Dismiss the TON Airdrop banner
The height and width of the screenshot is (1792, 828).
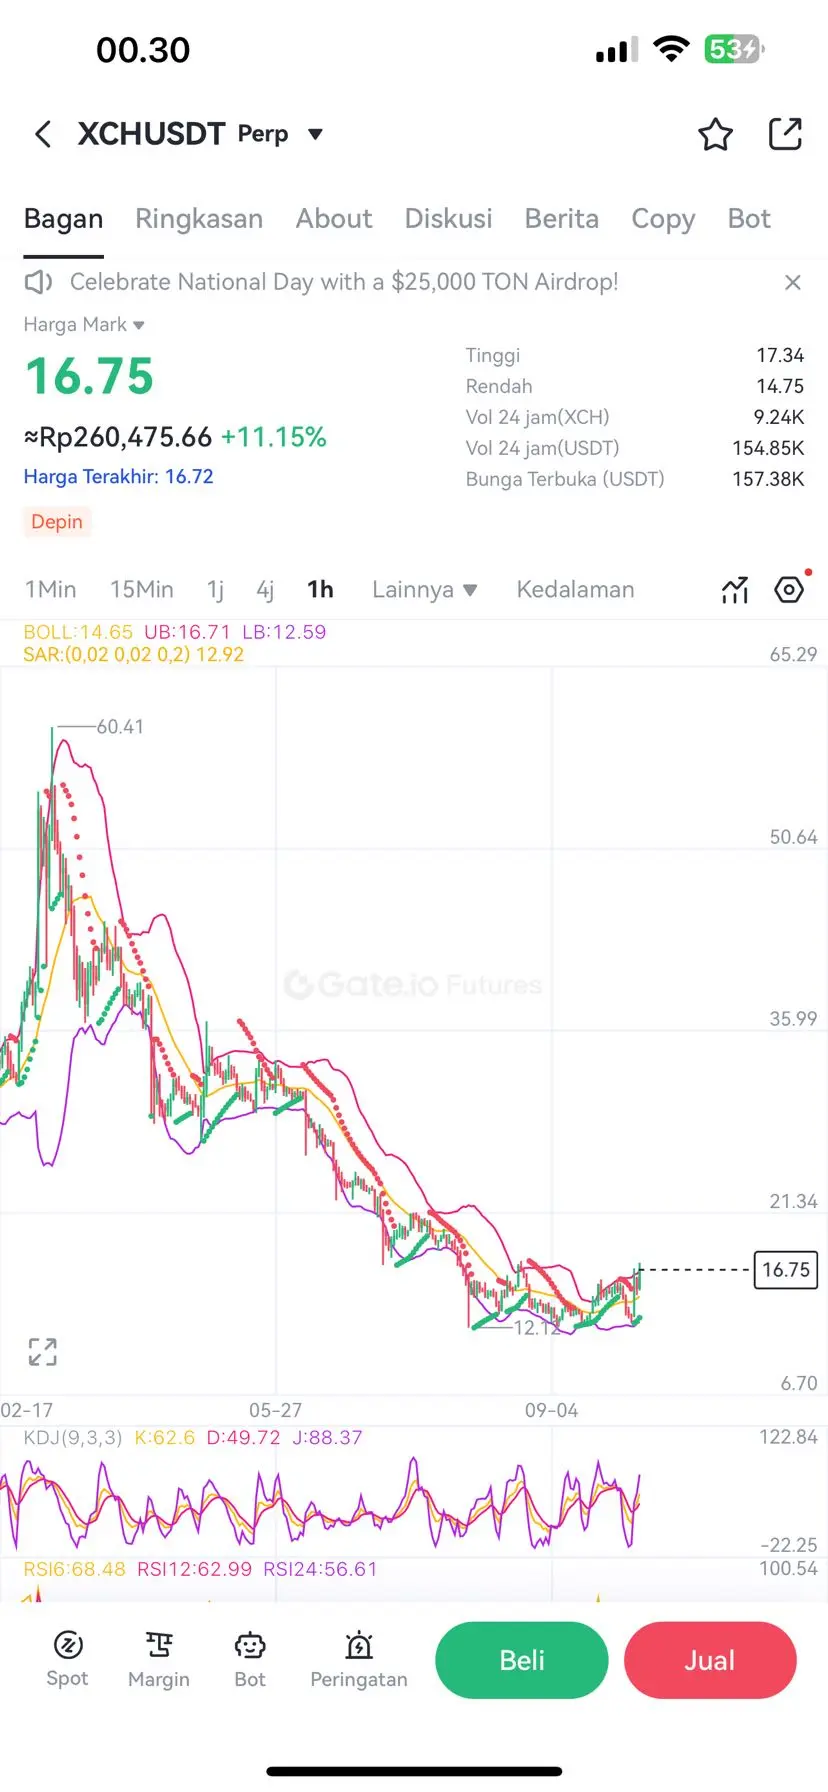[793, 283]
